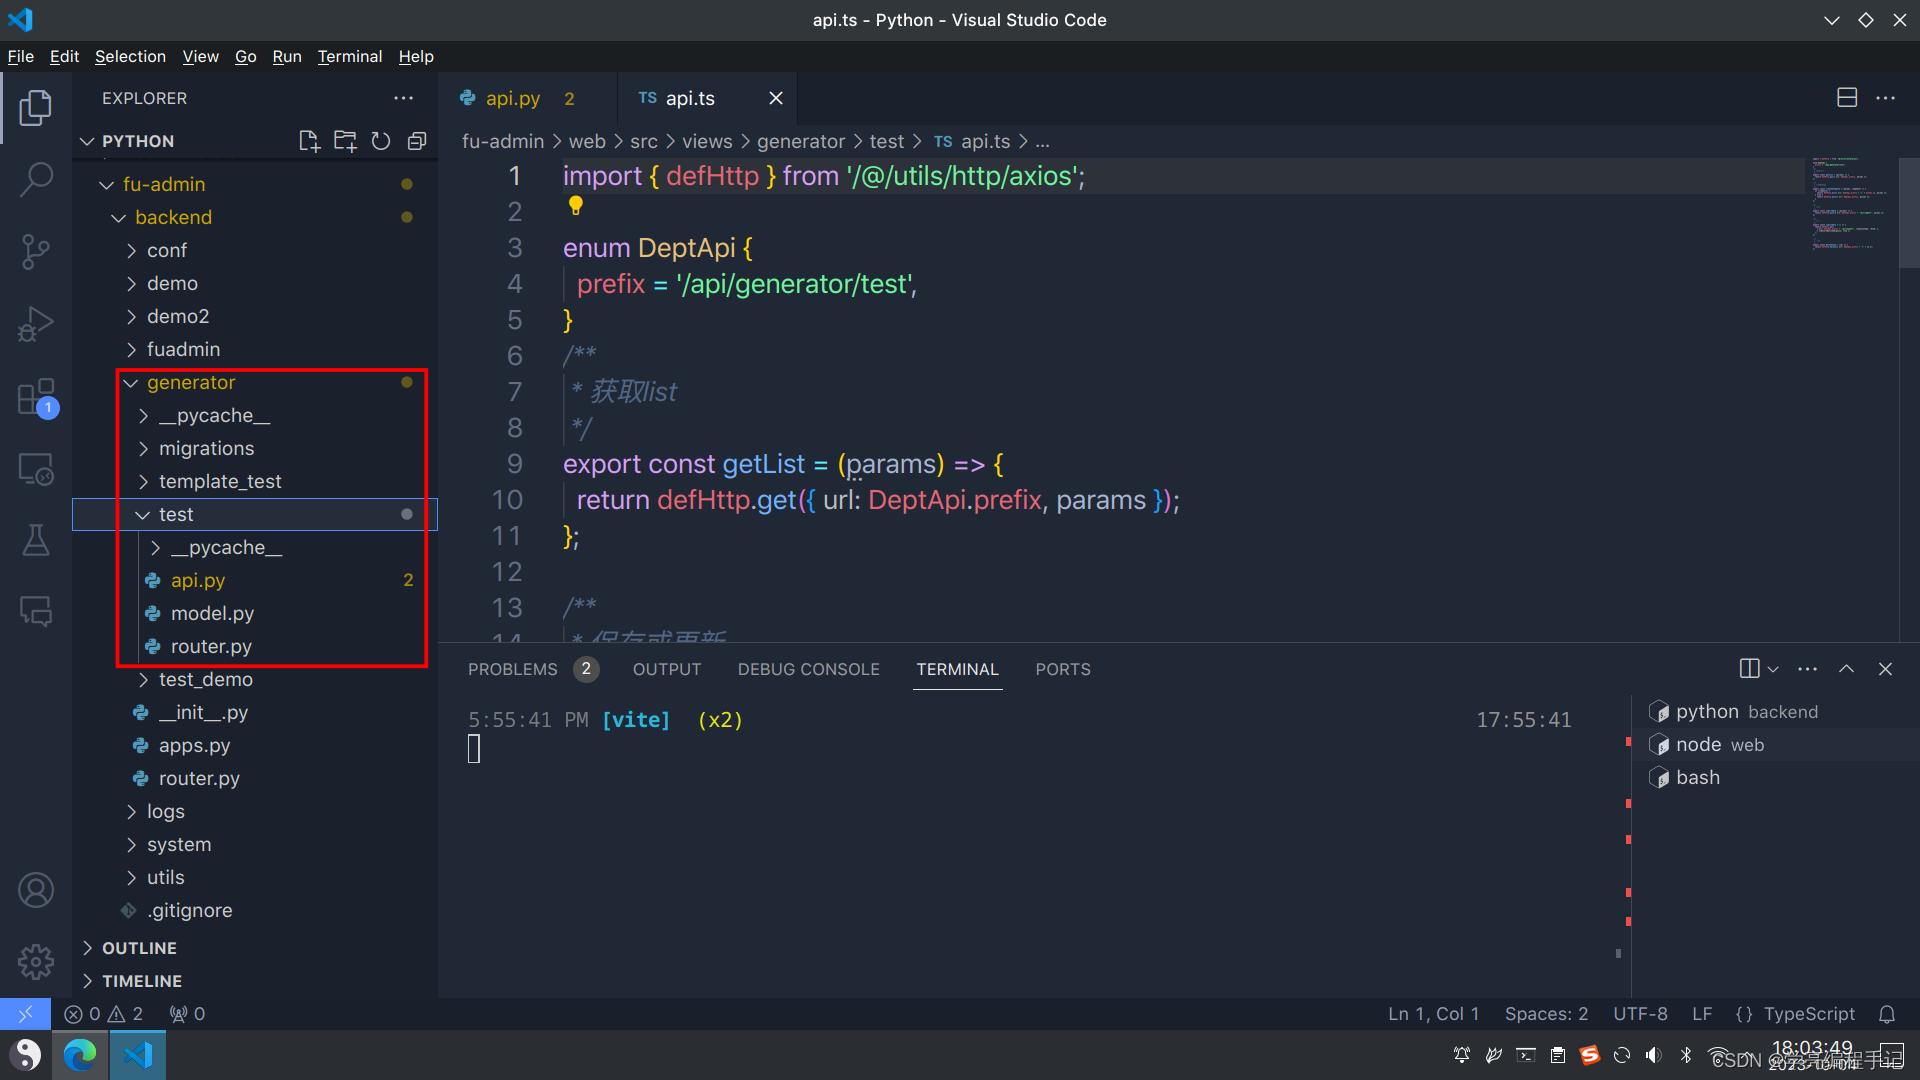
Task: Open model.py from the explorer
Action: pos(212,613)
